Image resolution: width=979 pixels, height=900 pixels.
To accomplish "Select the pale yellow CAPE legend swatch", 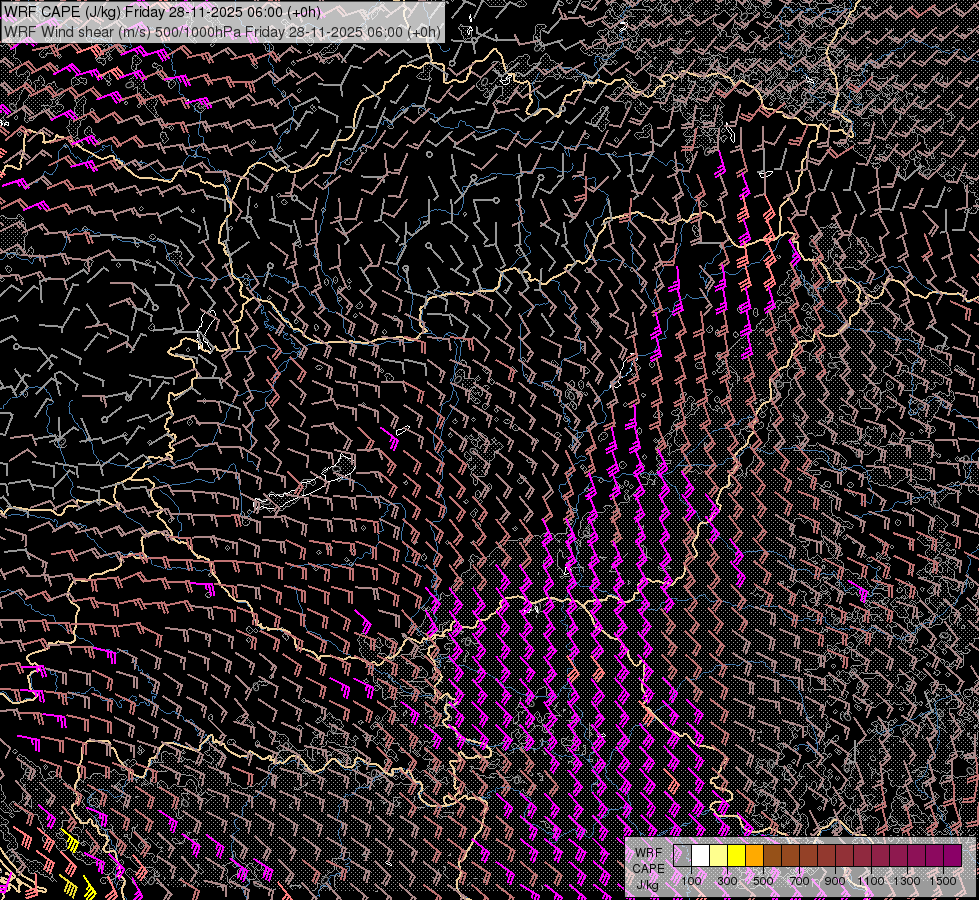I will [x=718, y=856].
